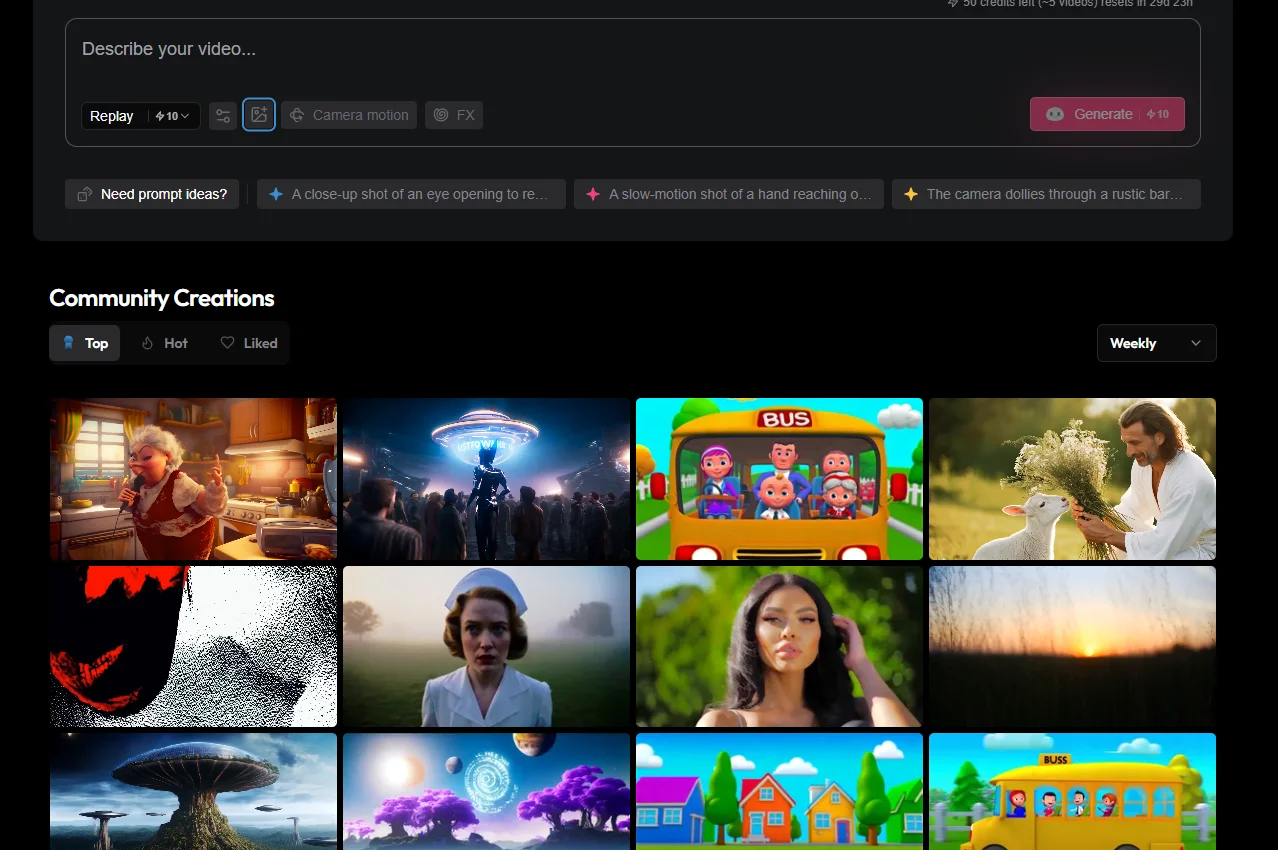Open the cartoon BUS with kids thumbnail

tap(779, 479)
